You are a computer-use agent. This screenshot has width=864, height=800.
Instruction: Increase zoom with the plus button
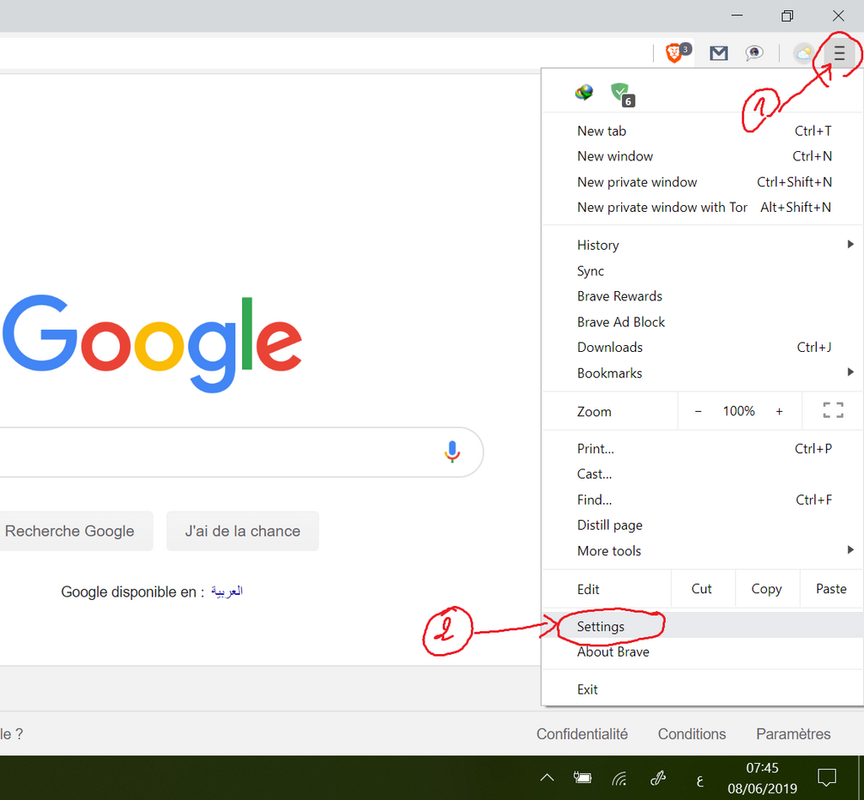(779, 411)
